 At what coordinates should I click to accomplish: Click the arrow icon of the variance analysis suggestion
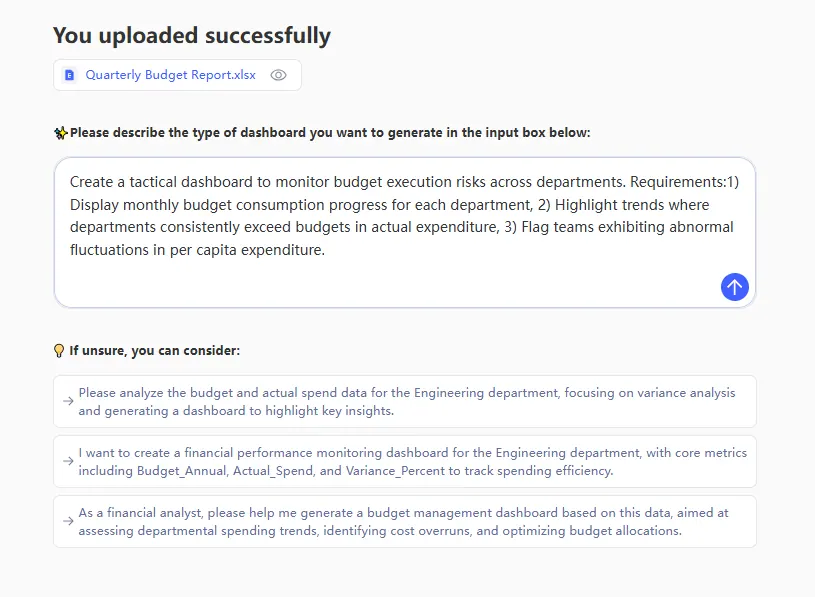(x=68, y=401)
